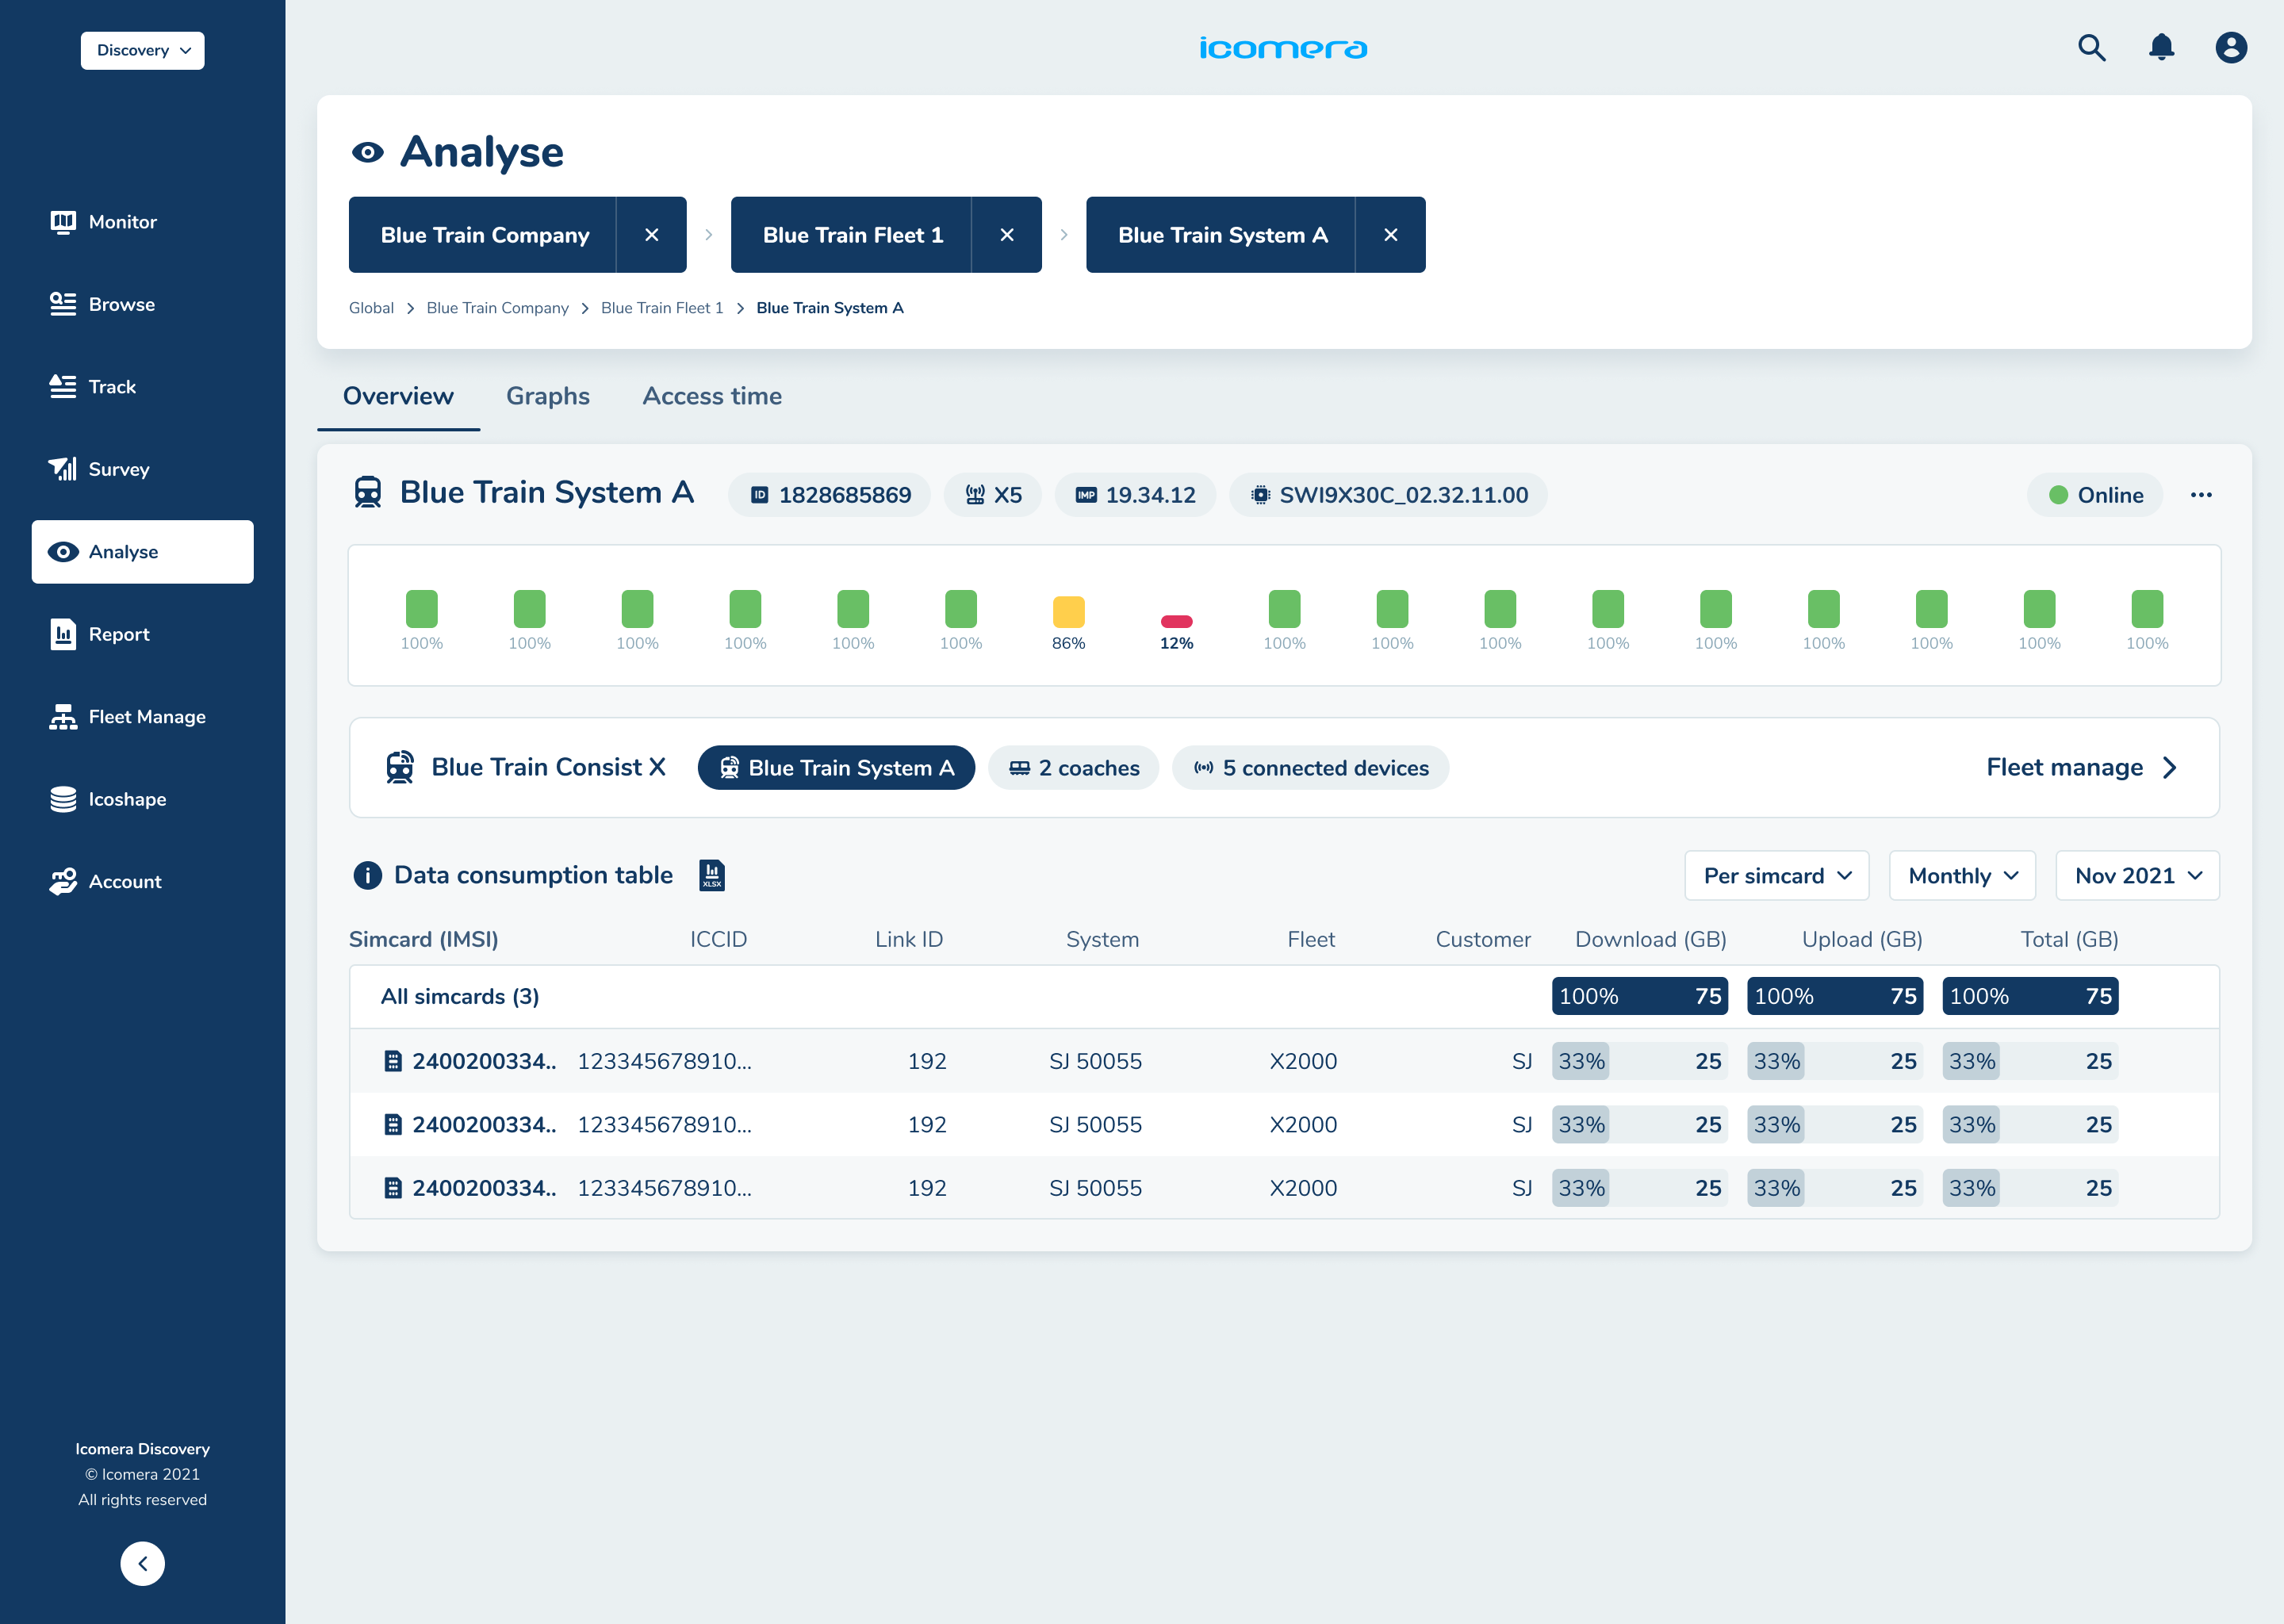Open the three-dot system menu
The width and height of the screenshot is (2284, 1624).
coord(2201,495)
